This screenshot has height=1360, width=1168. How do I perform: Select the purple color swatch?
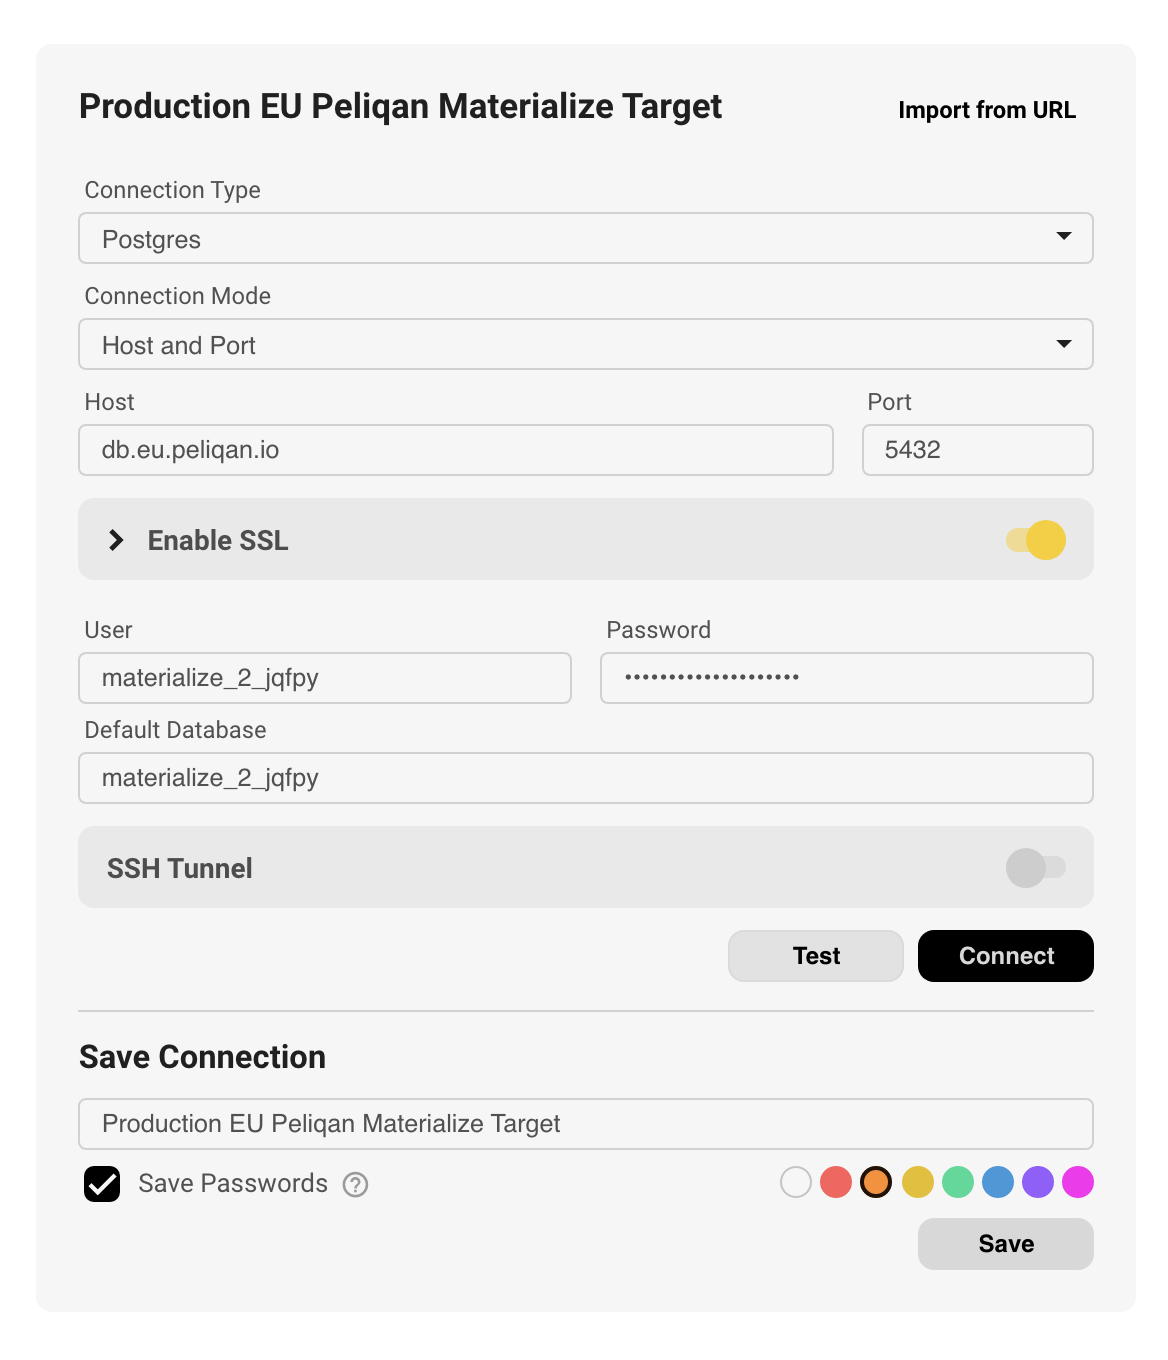pos(1038,1182)
